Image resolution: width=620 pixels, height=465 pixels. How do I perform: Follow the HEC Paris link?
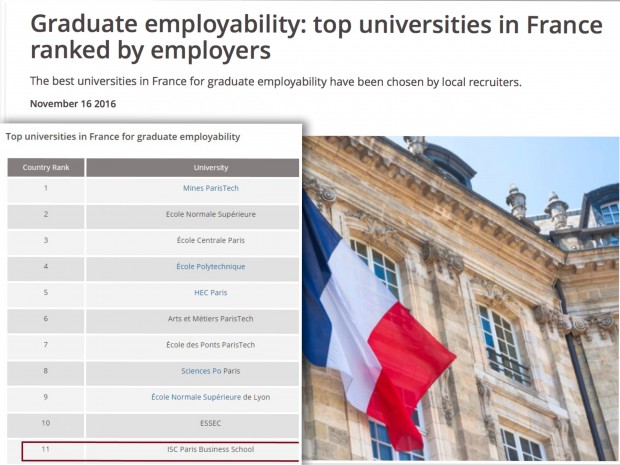click(x=210, y=292)
